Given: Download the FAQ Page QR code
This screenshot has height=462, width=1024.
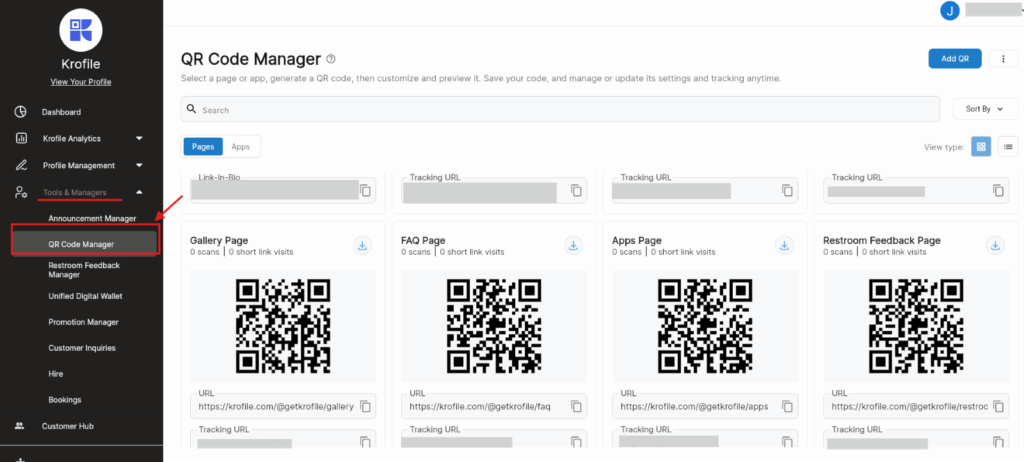Looking at the screenshot, I should (573, 246).
